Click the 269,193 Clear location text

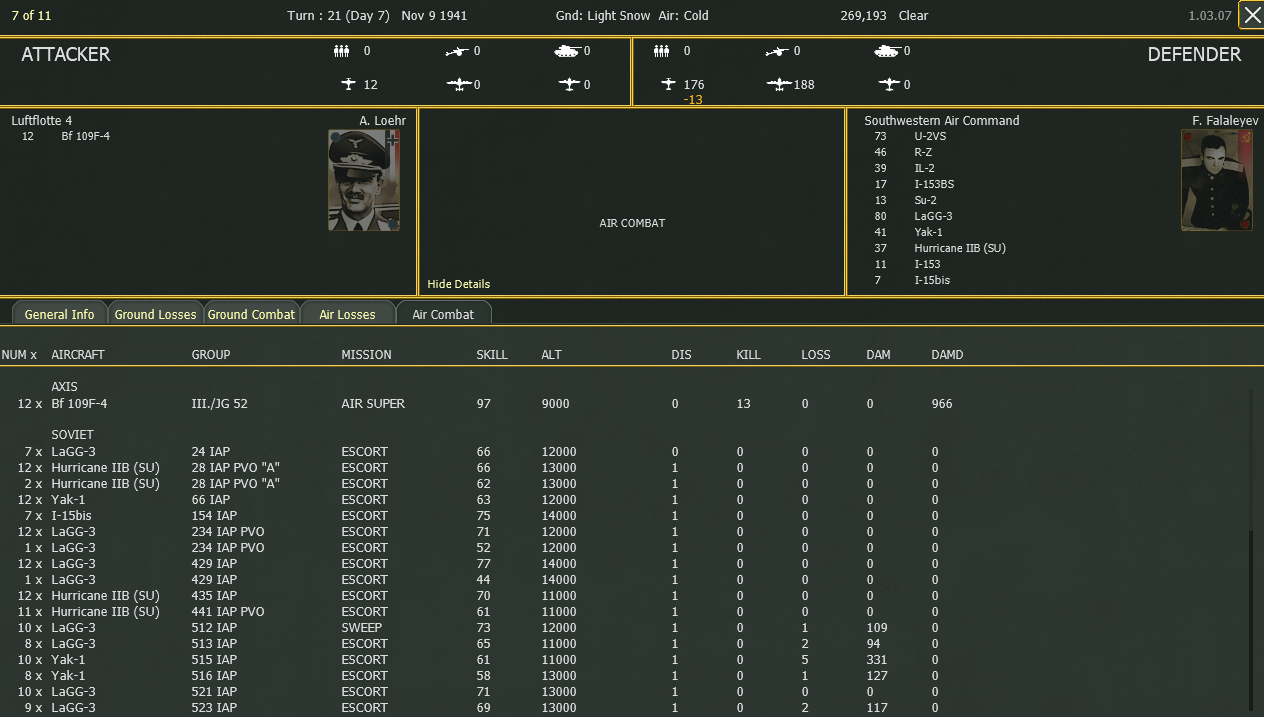(x=884, y=16)
